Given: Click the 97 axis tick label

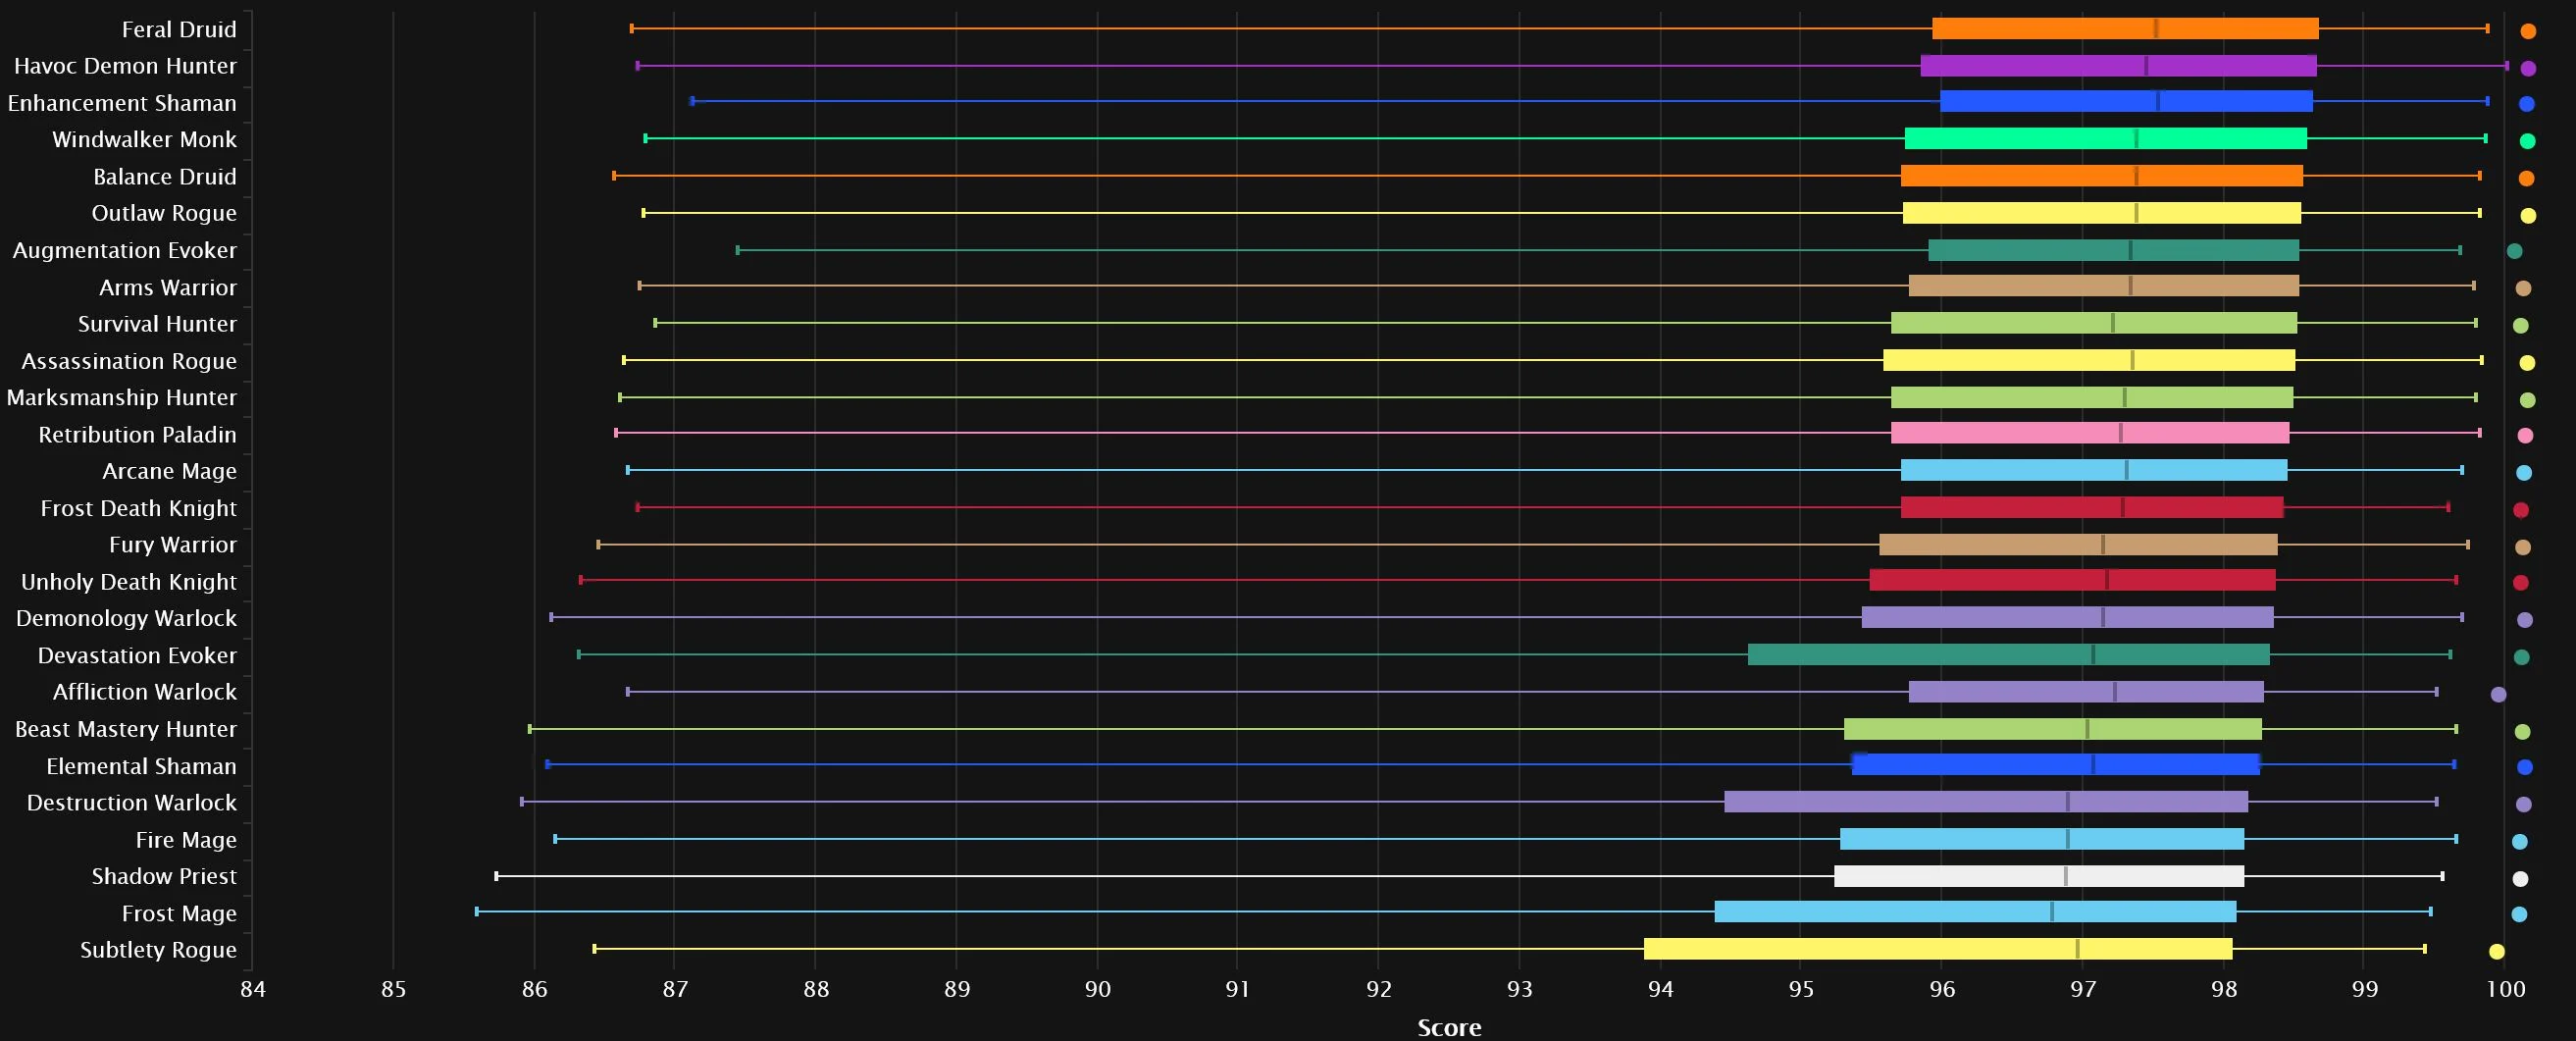Looking at the screenshot, I should click(2083, 989).
